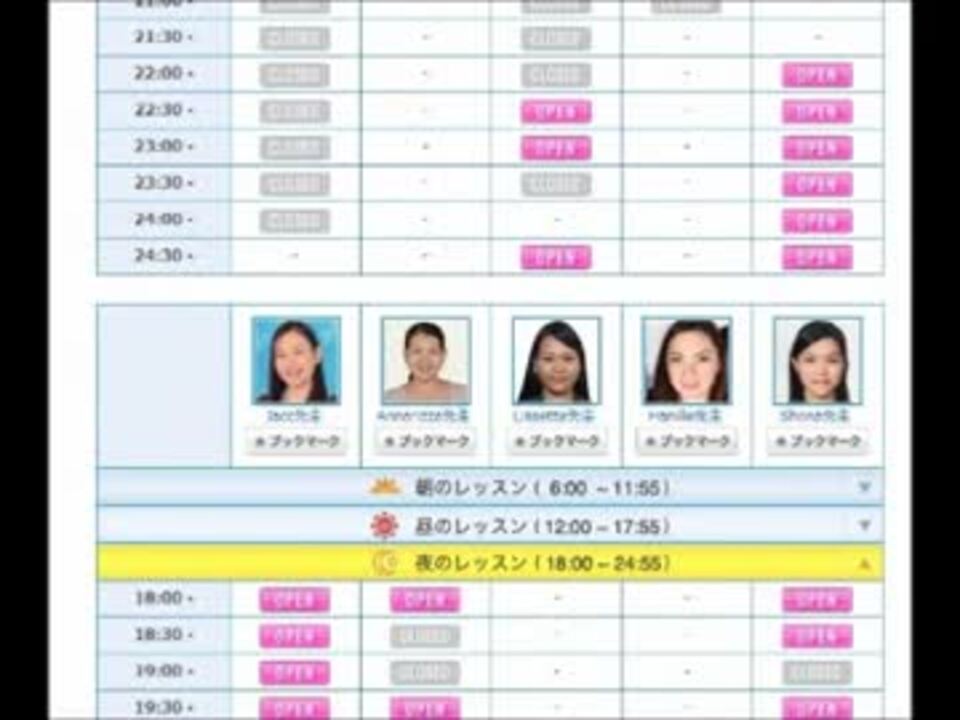960x720 pixels.
Task: Bookmark the fourth teacher (Hanilie)
Action: pos(687,441)
